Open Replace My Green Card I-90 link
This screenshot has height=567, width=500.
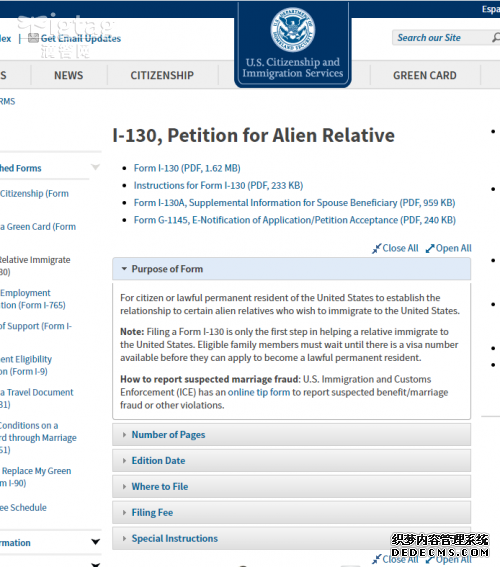coord(35,477)
